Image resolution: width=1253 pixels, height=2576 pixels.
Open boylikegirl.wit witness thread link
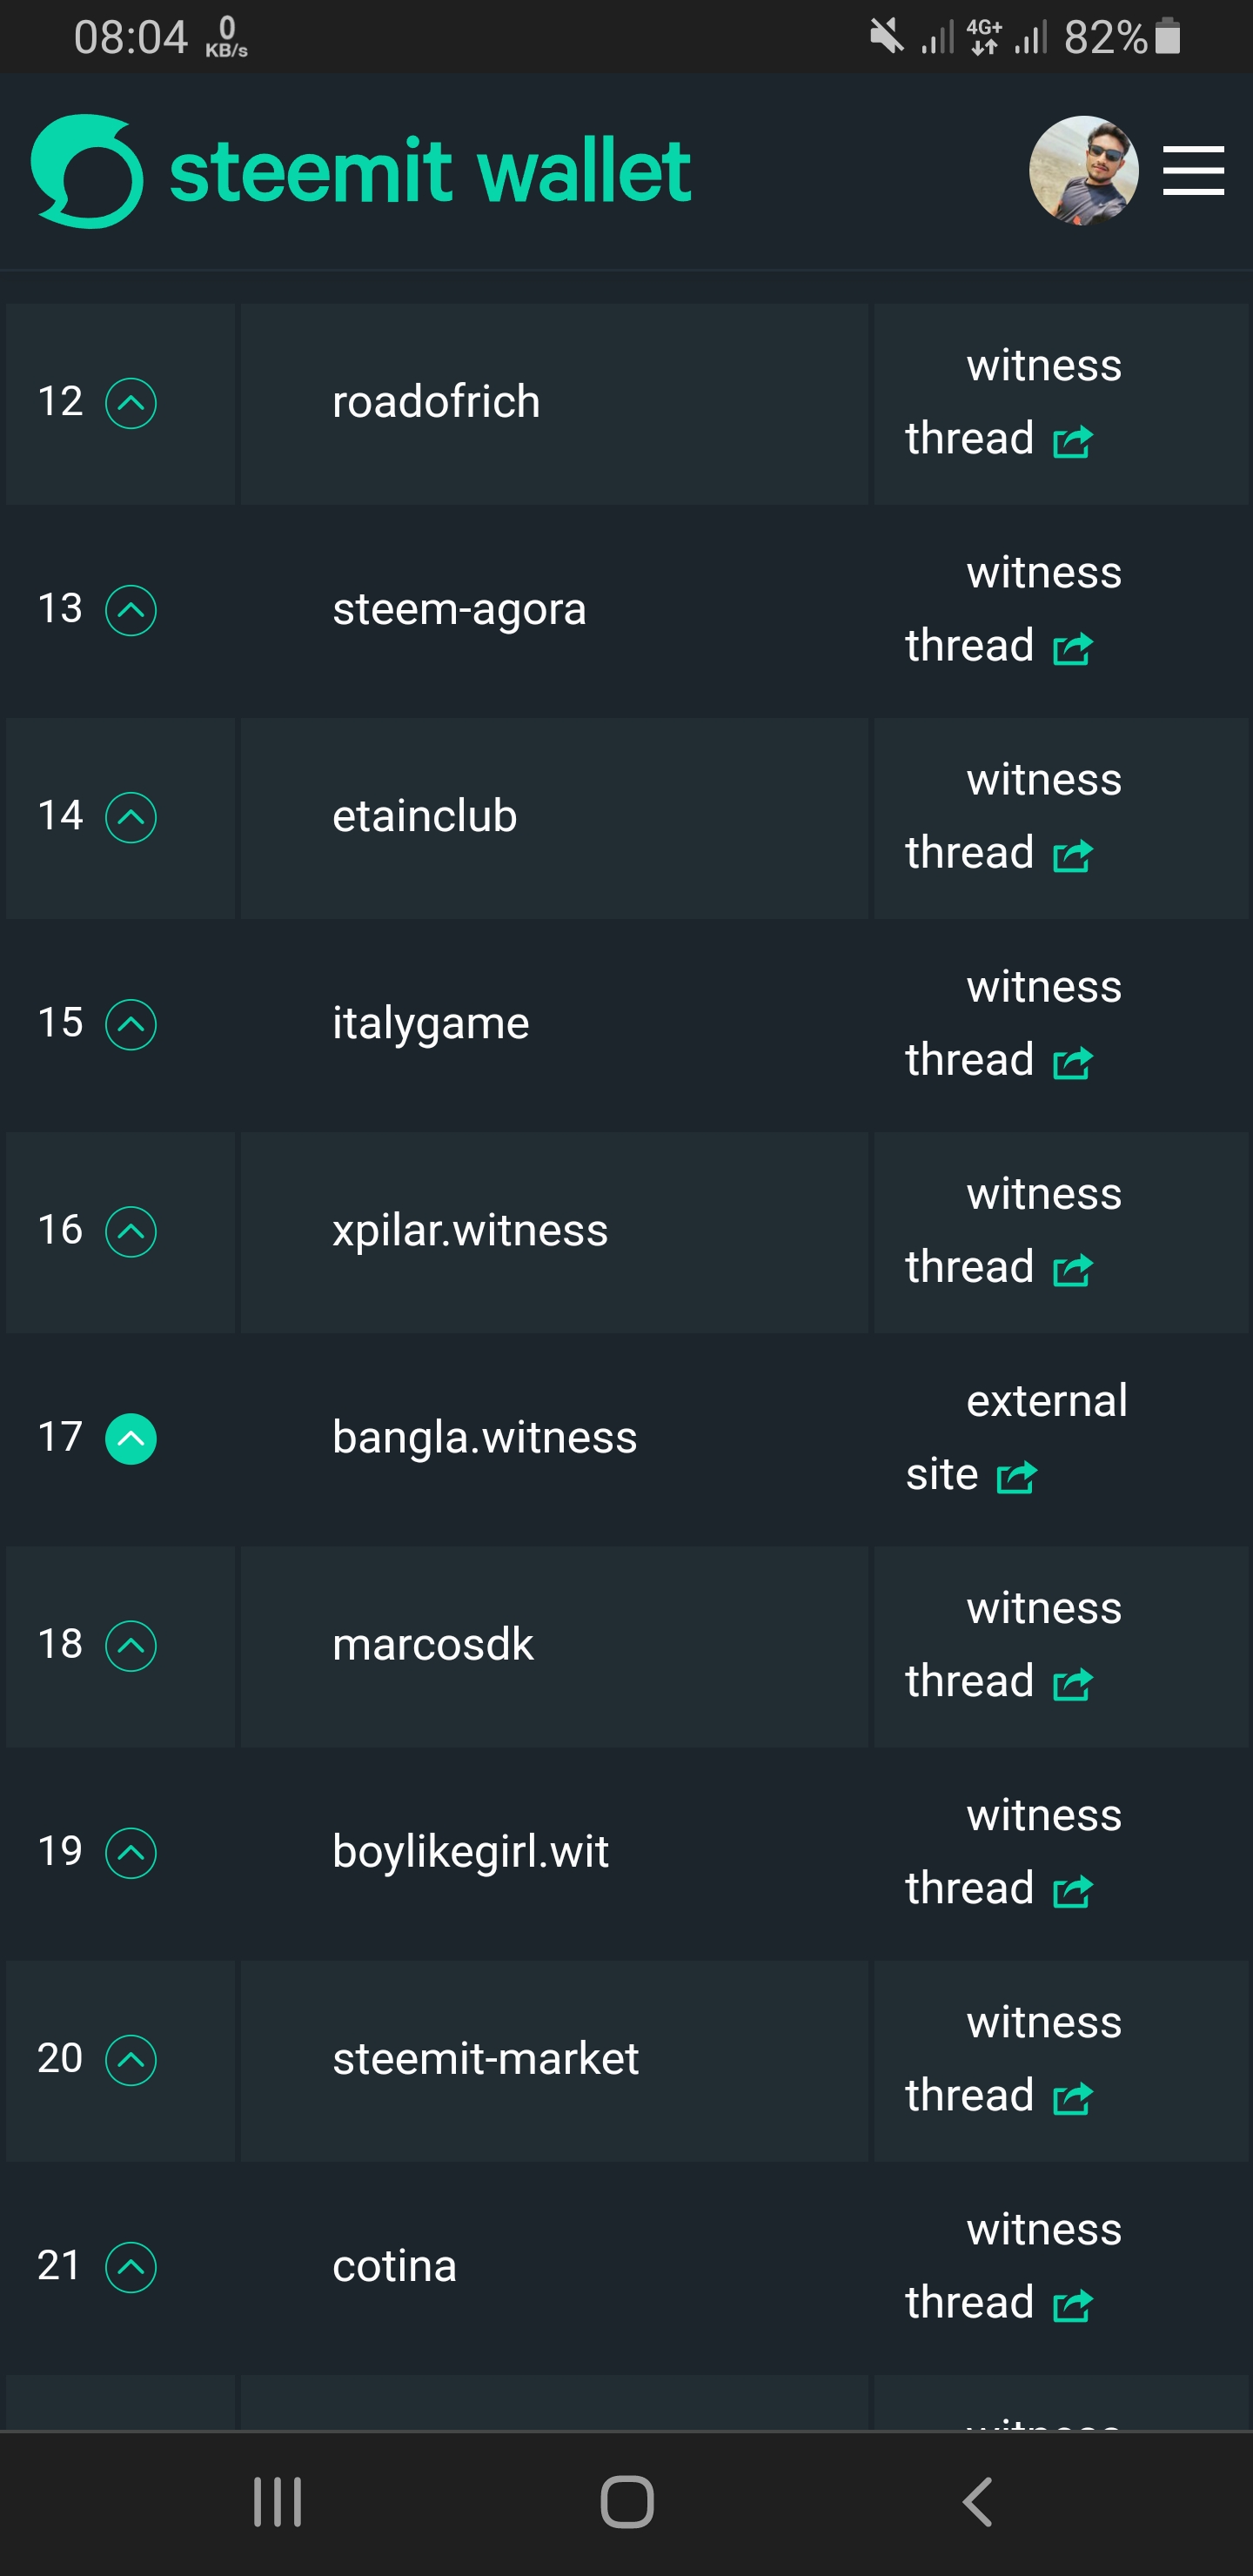1043,1851
